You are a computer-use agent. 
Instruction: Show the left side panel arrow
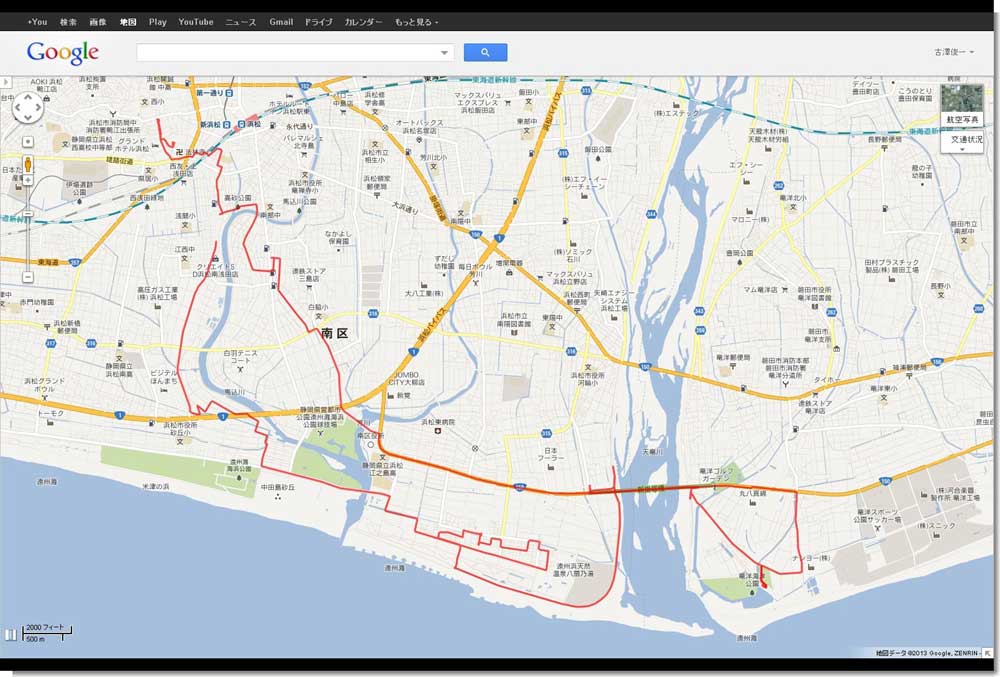click(5, 82)
